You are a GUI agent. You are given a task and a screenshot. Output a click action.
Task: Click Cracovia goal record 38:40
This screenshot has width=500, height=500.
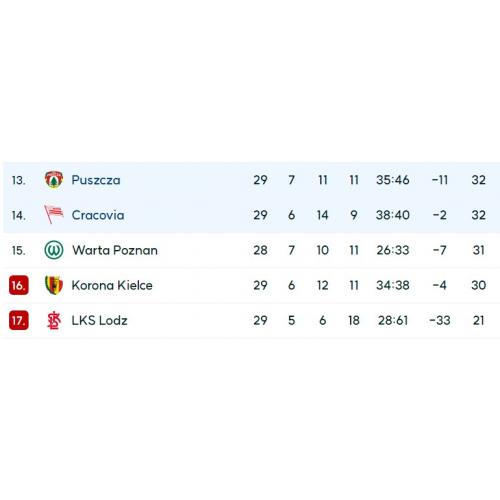tap(393, 215)
